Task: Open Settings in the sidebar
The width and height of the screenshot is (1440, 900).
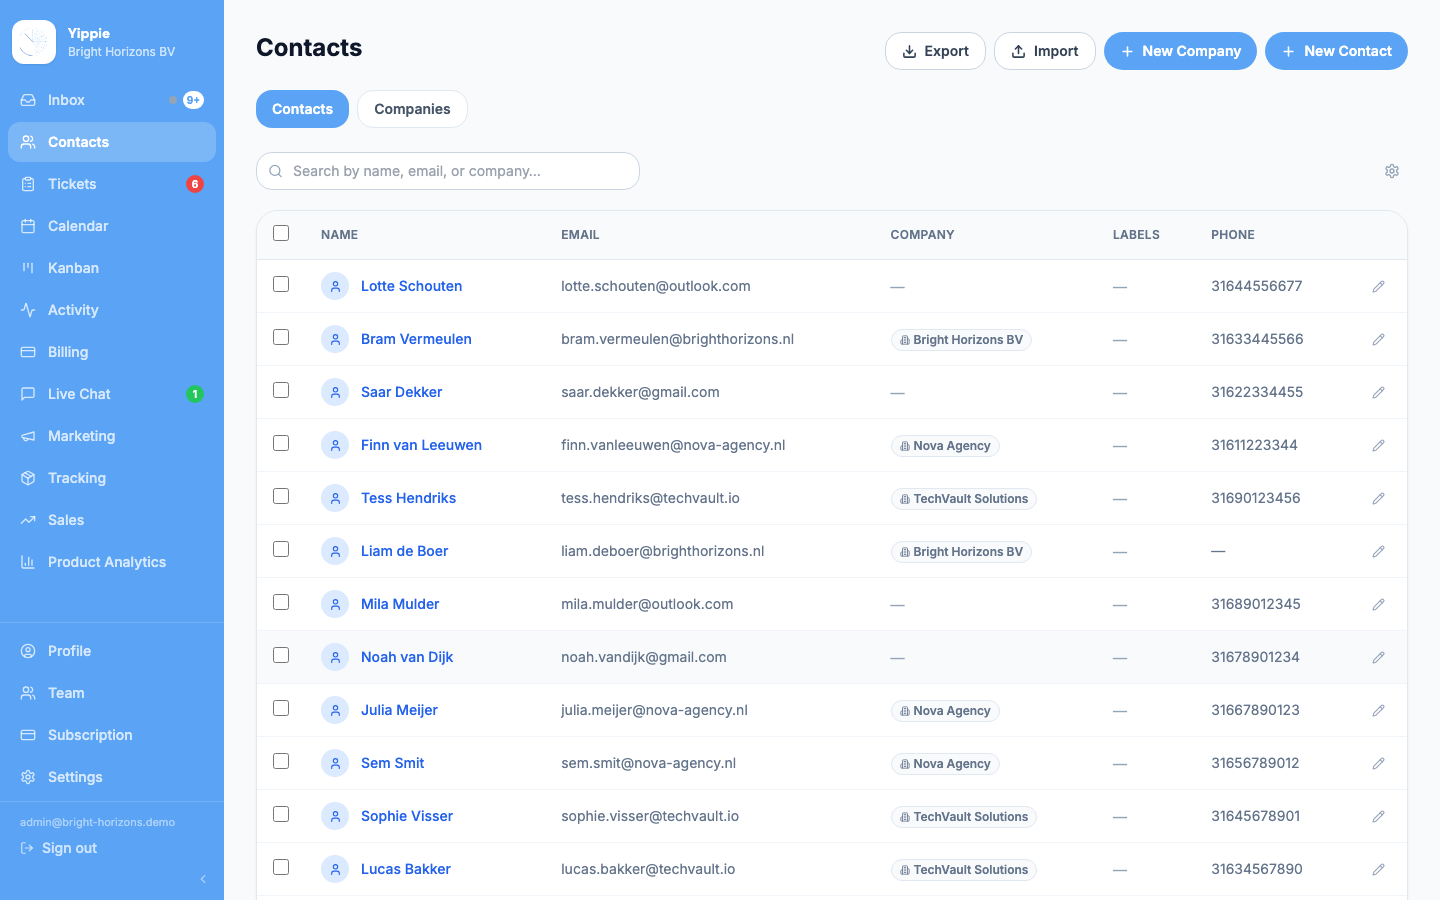Action: coord(112,777)
